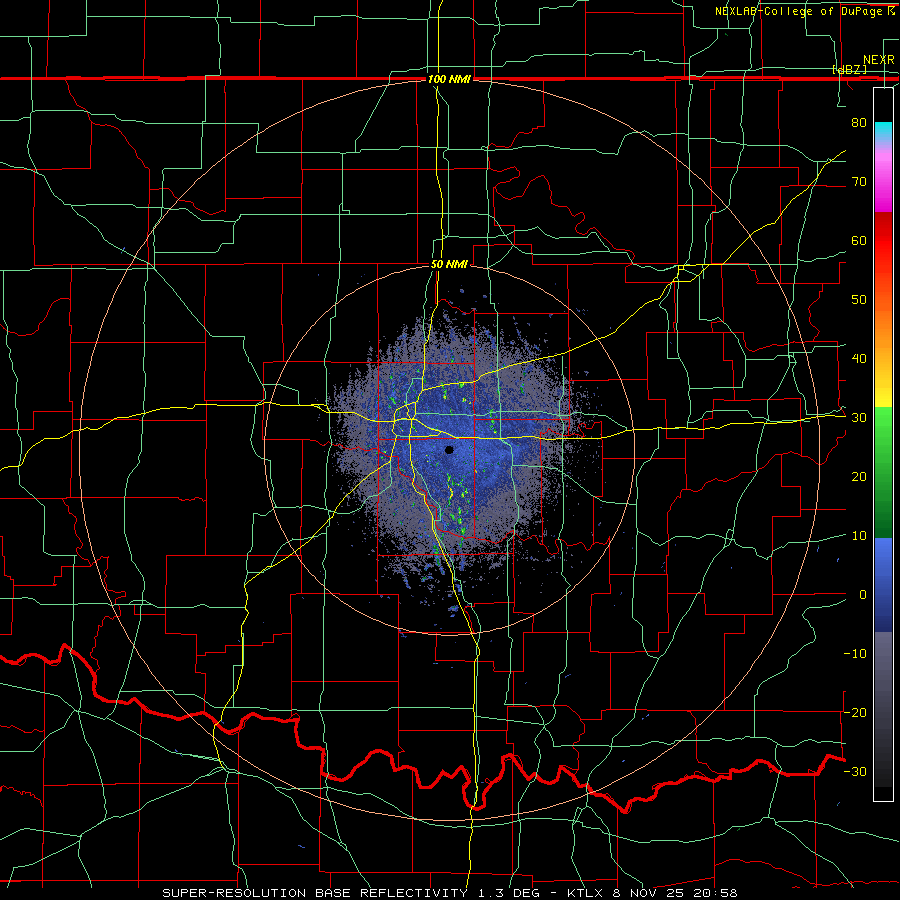Click the cyan top band of the color bar
This screenshot has width=900, height=900.
click(x=883, y=132)
